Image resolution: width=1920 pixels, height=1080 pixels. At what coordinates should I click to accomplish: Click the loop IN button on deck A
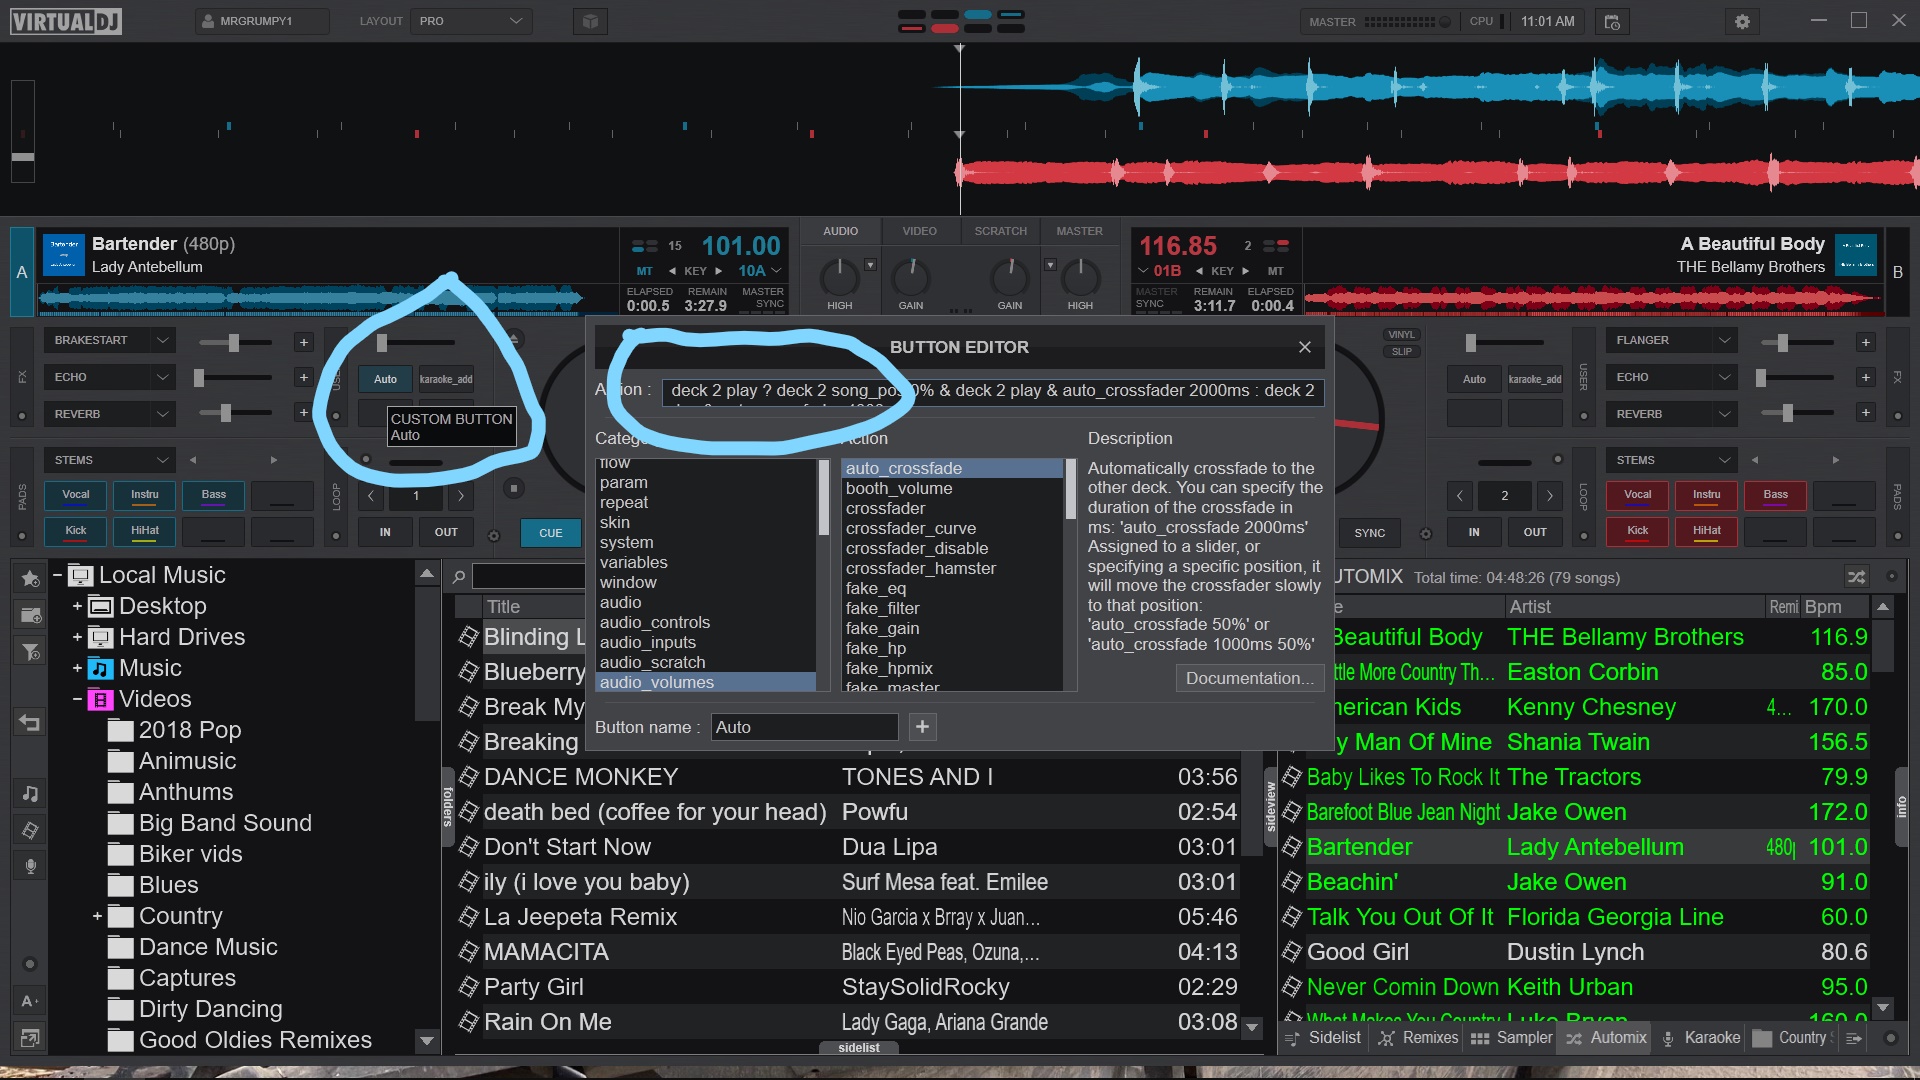(385, 533)
